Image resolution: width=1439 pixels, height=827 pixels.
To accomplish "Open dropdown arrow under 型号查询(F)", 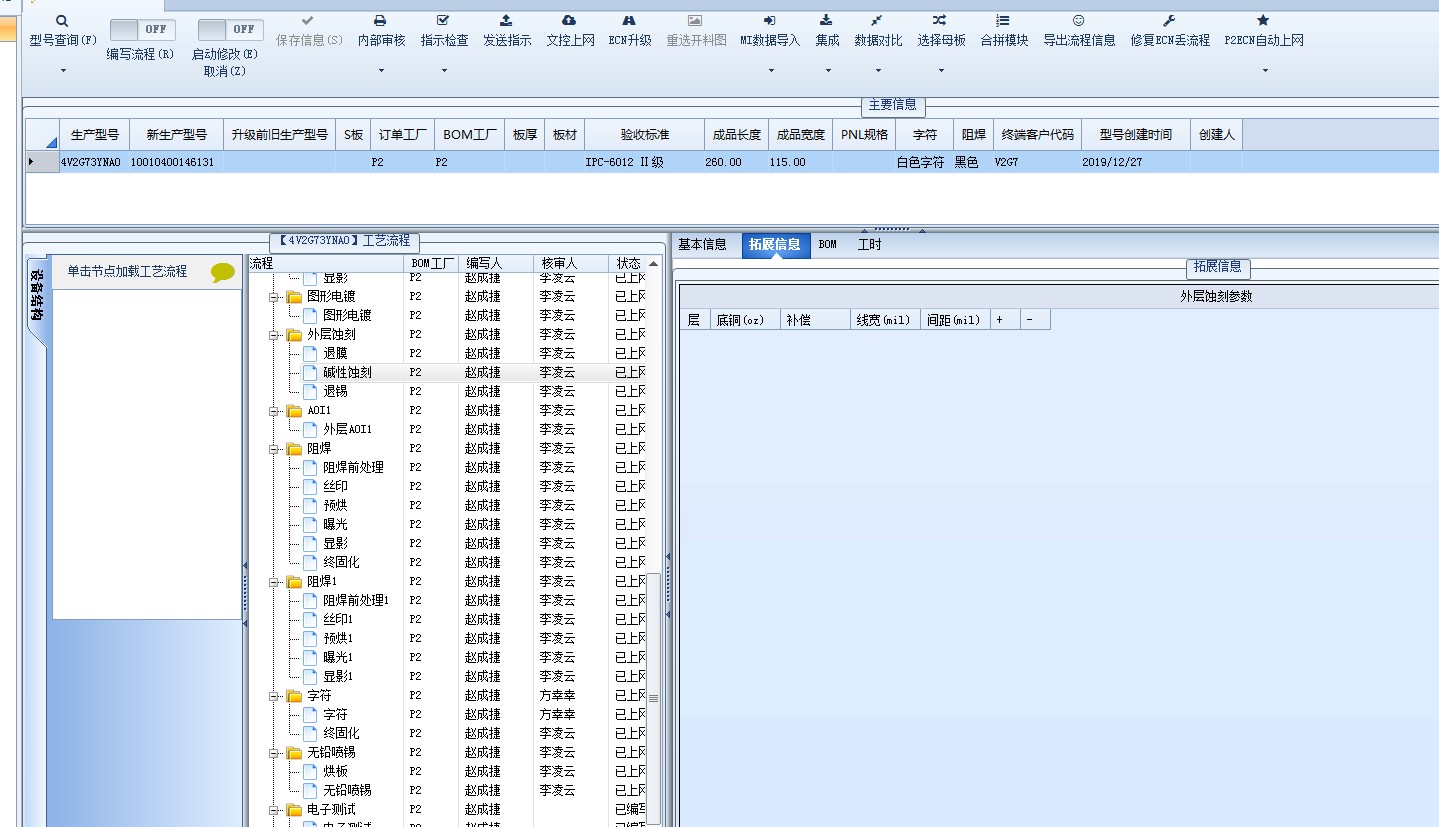I will [x=62, y=71].
